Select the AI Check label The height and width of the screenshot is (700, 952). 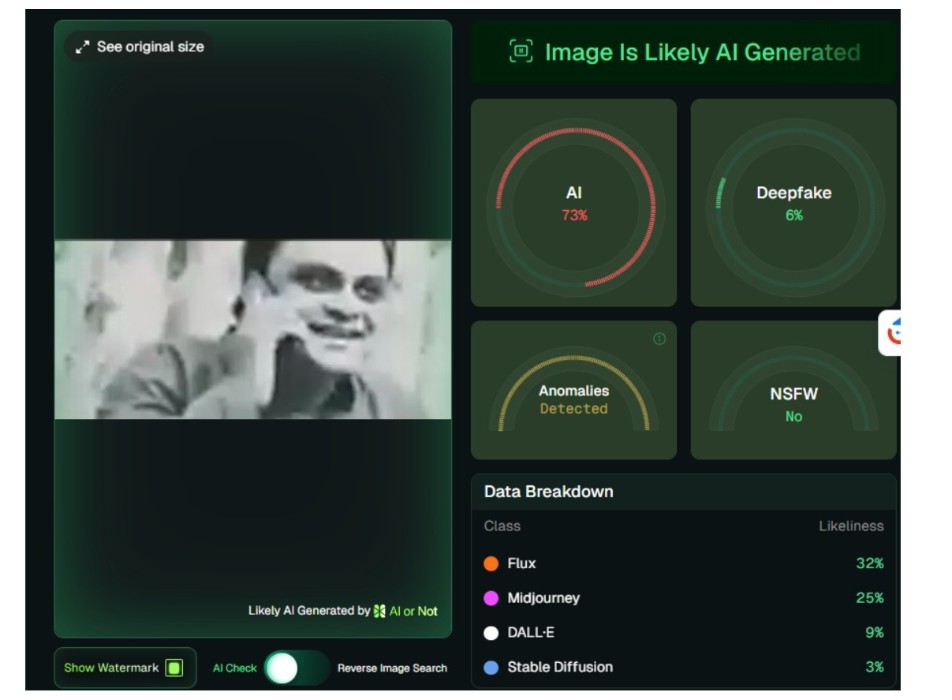point(234,668)
